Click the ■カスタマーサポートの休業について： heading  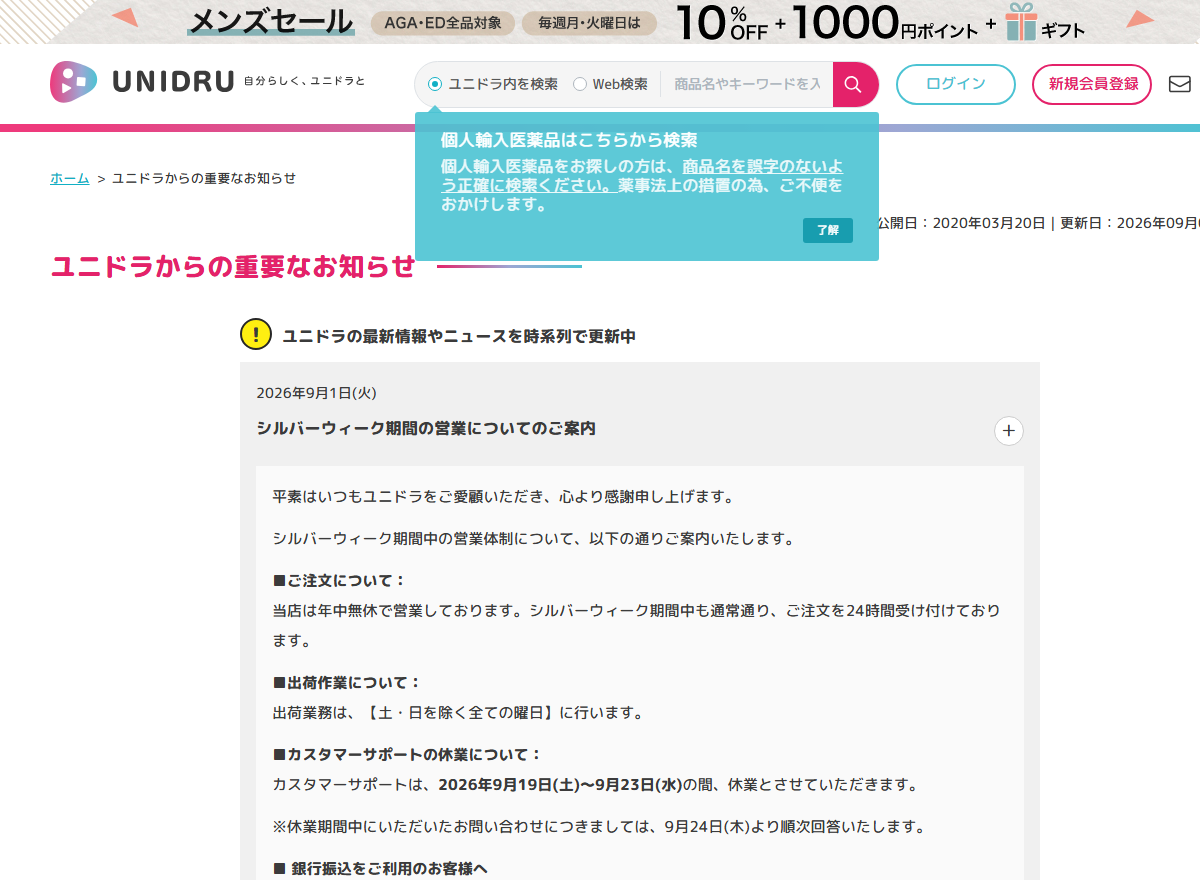[x=407, y=755]
